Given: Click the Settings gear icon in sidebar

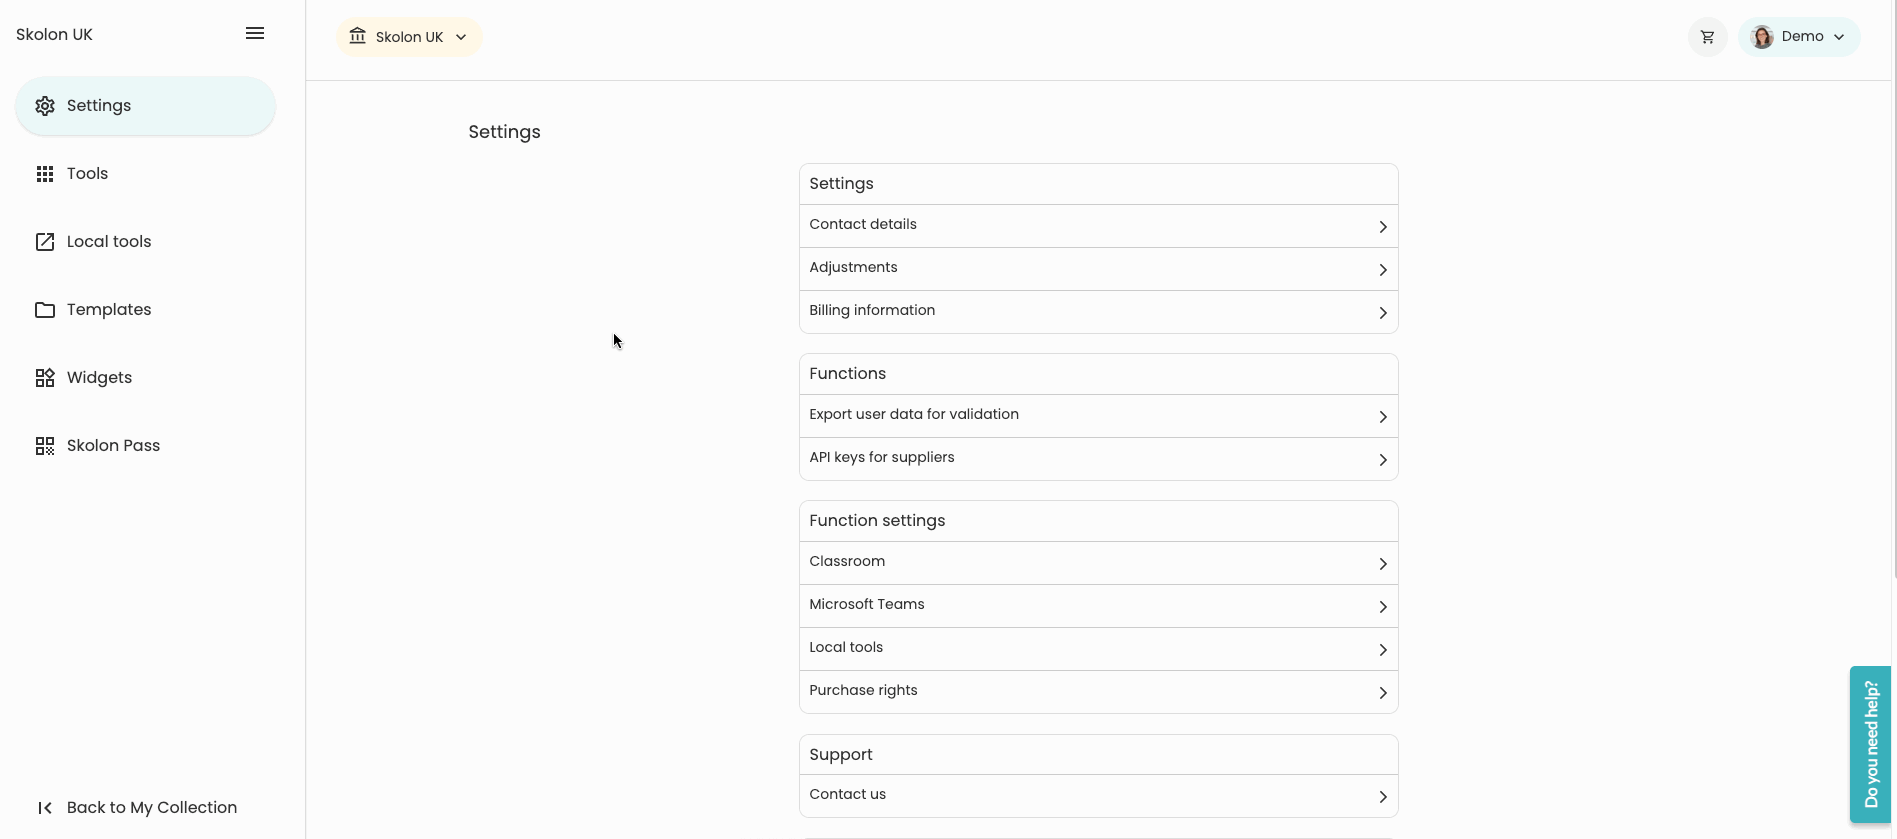Looking at the screenshot, I should [x=45, y=106].
